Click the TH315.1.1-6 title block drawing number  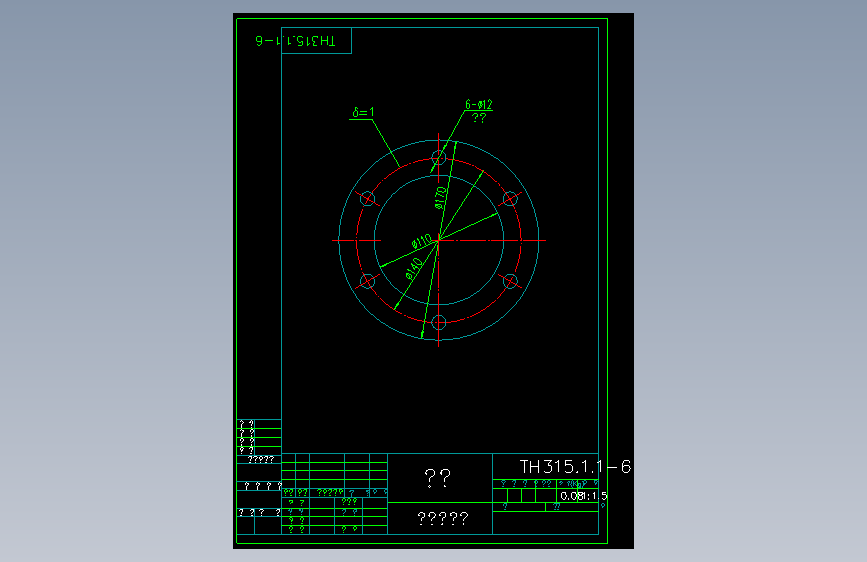pyautogui.click(x=575, y=467)
